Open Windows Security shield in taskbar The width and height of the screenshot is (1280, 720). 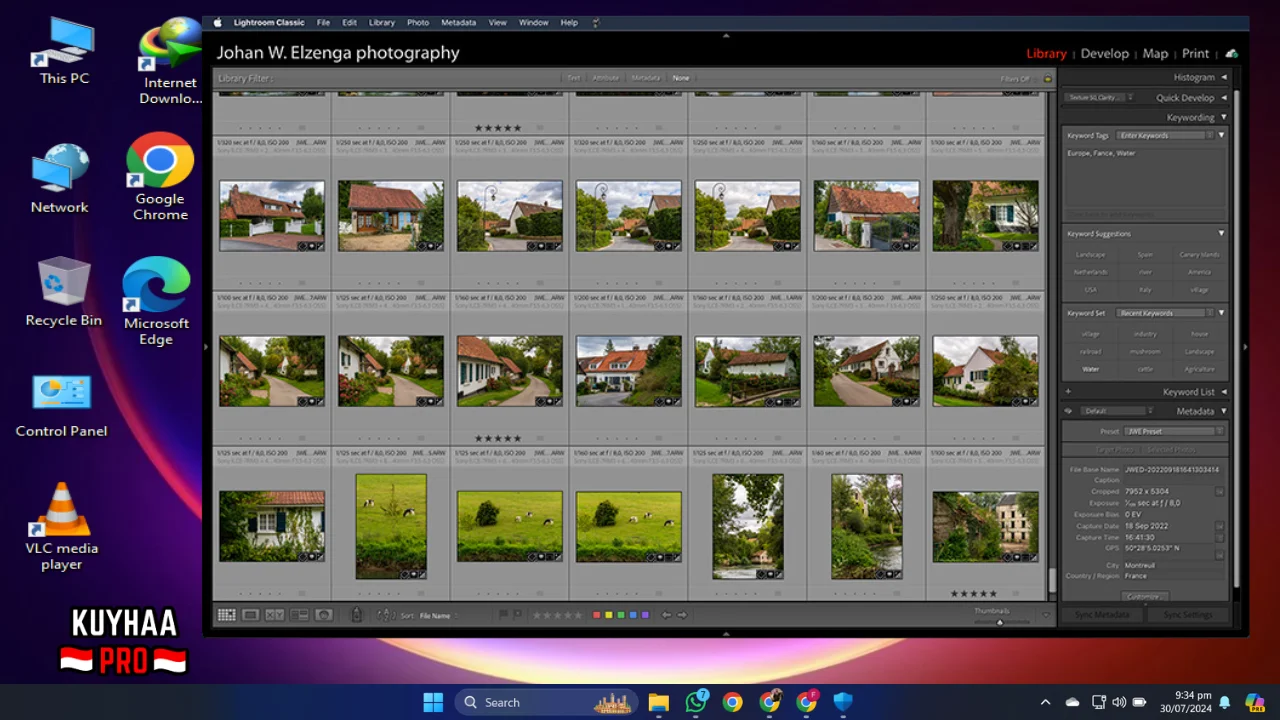pyautogui.click(x=843, y=702)
